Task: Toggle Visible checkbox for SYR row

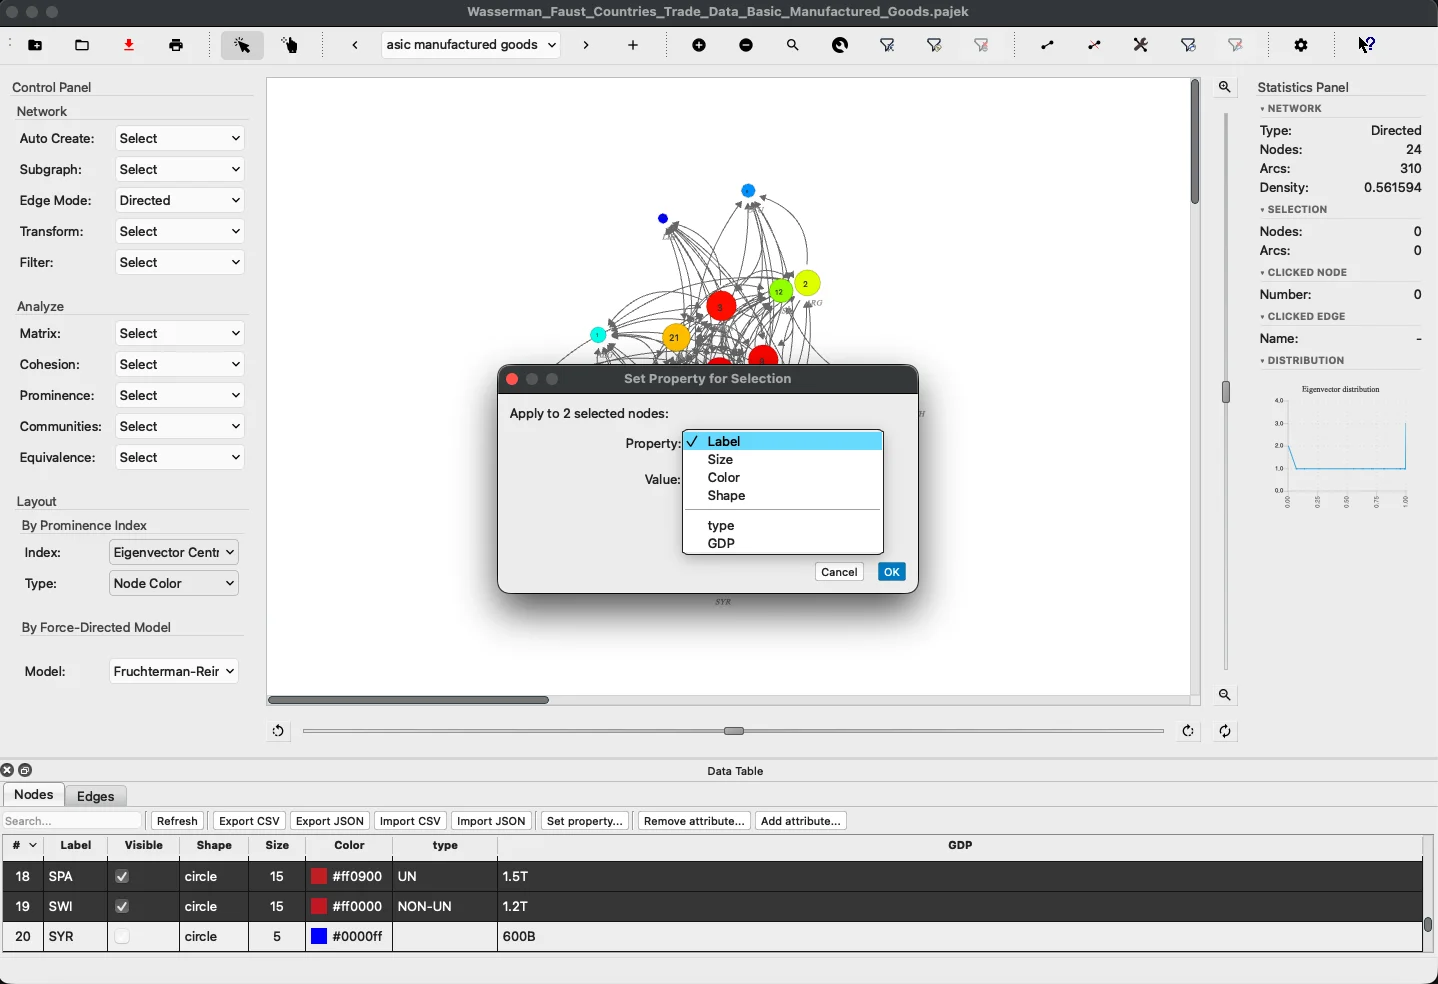Action: (122, 937)
